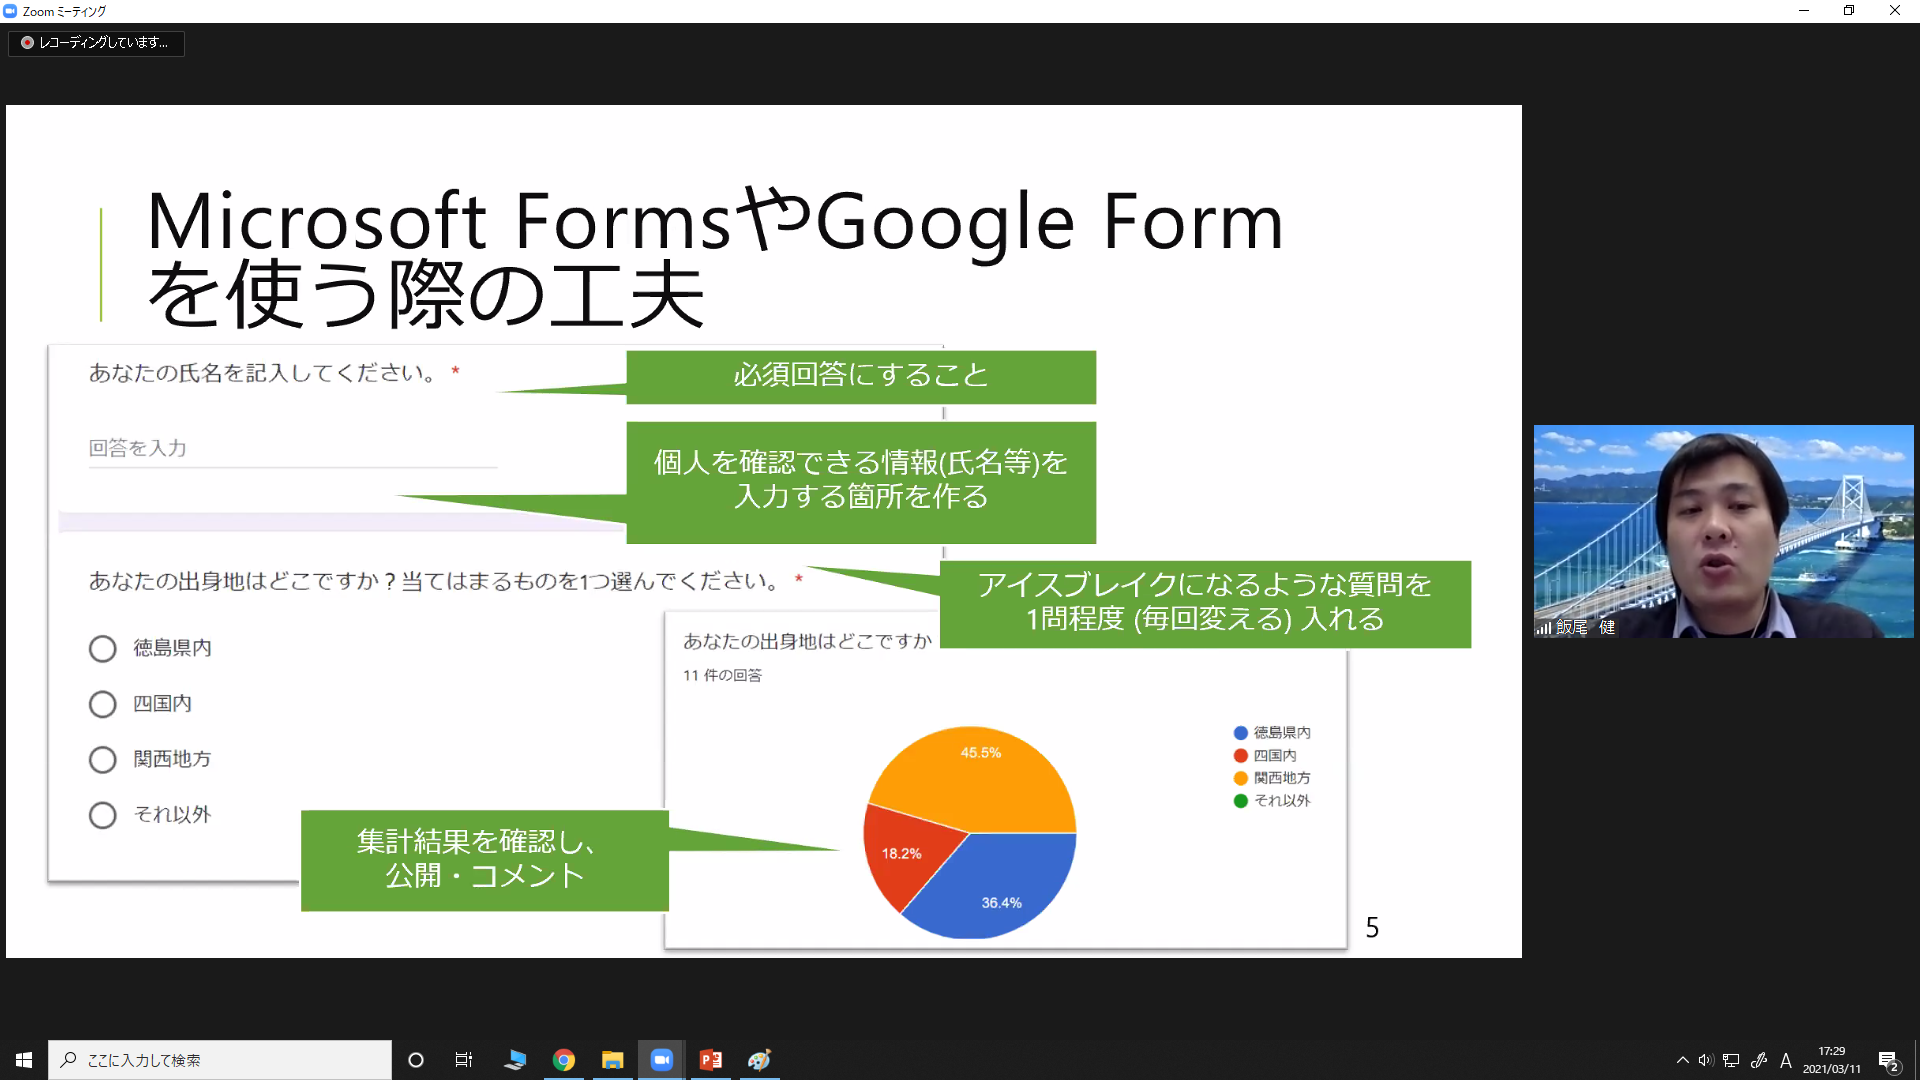The height and width of the screenshot is (1082, 1920).
Task: Click the green それ以外 legend dot
Action: [x=1241, y=802]
